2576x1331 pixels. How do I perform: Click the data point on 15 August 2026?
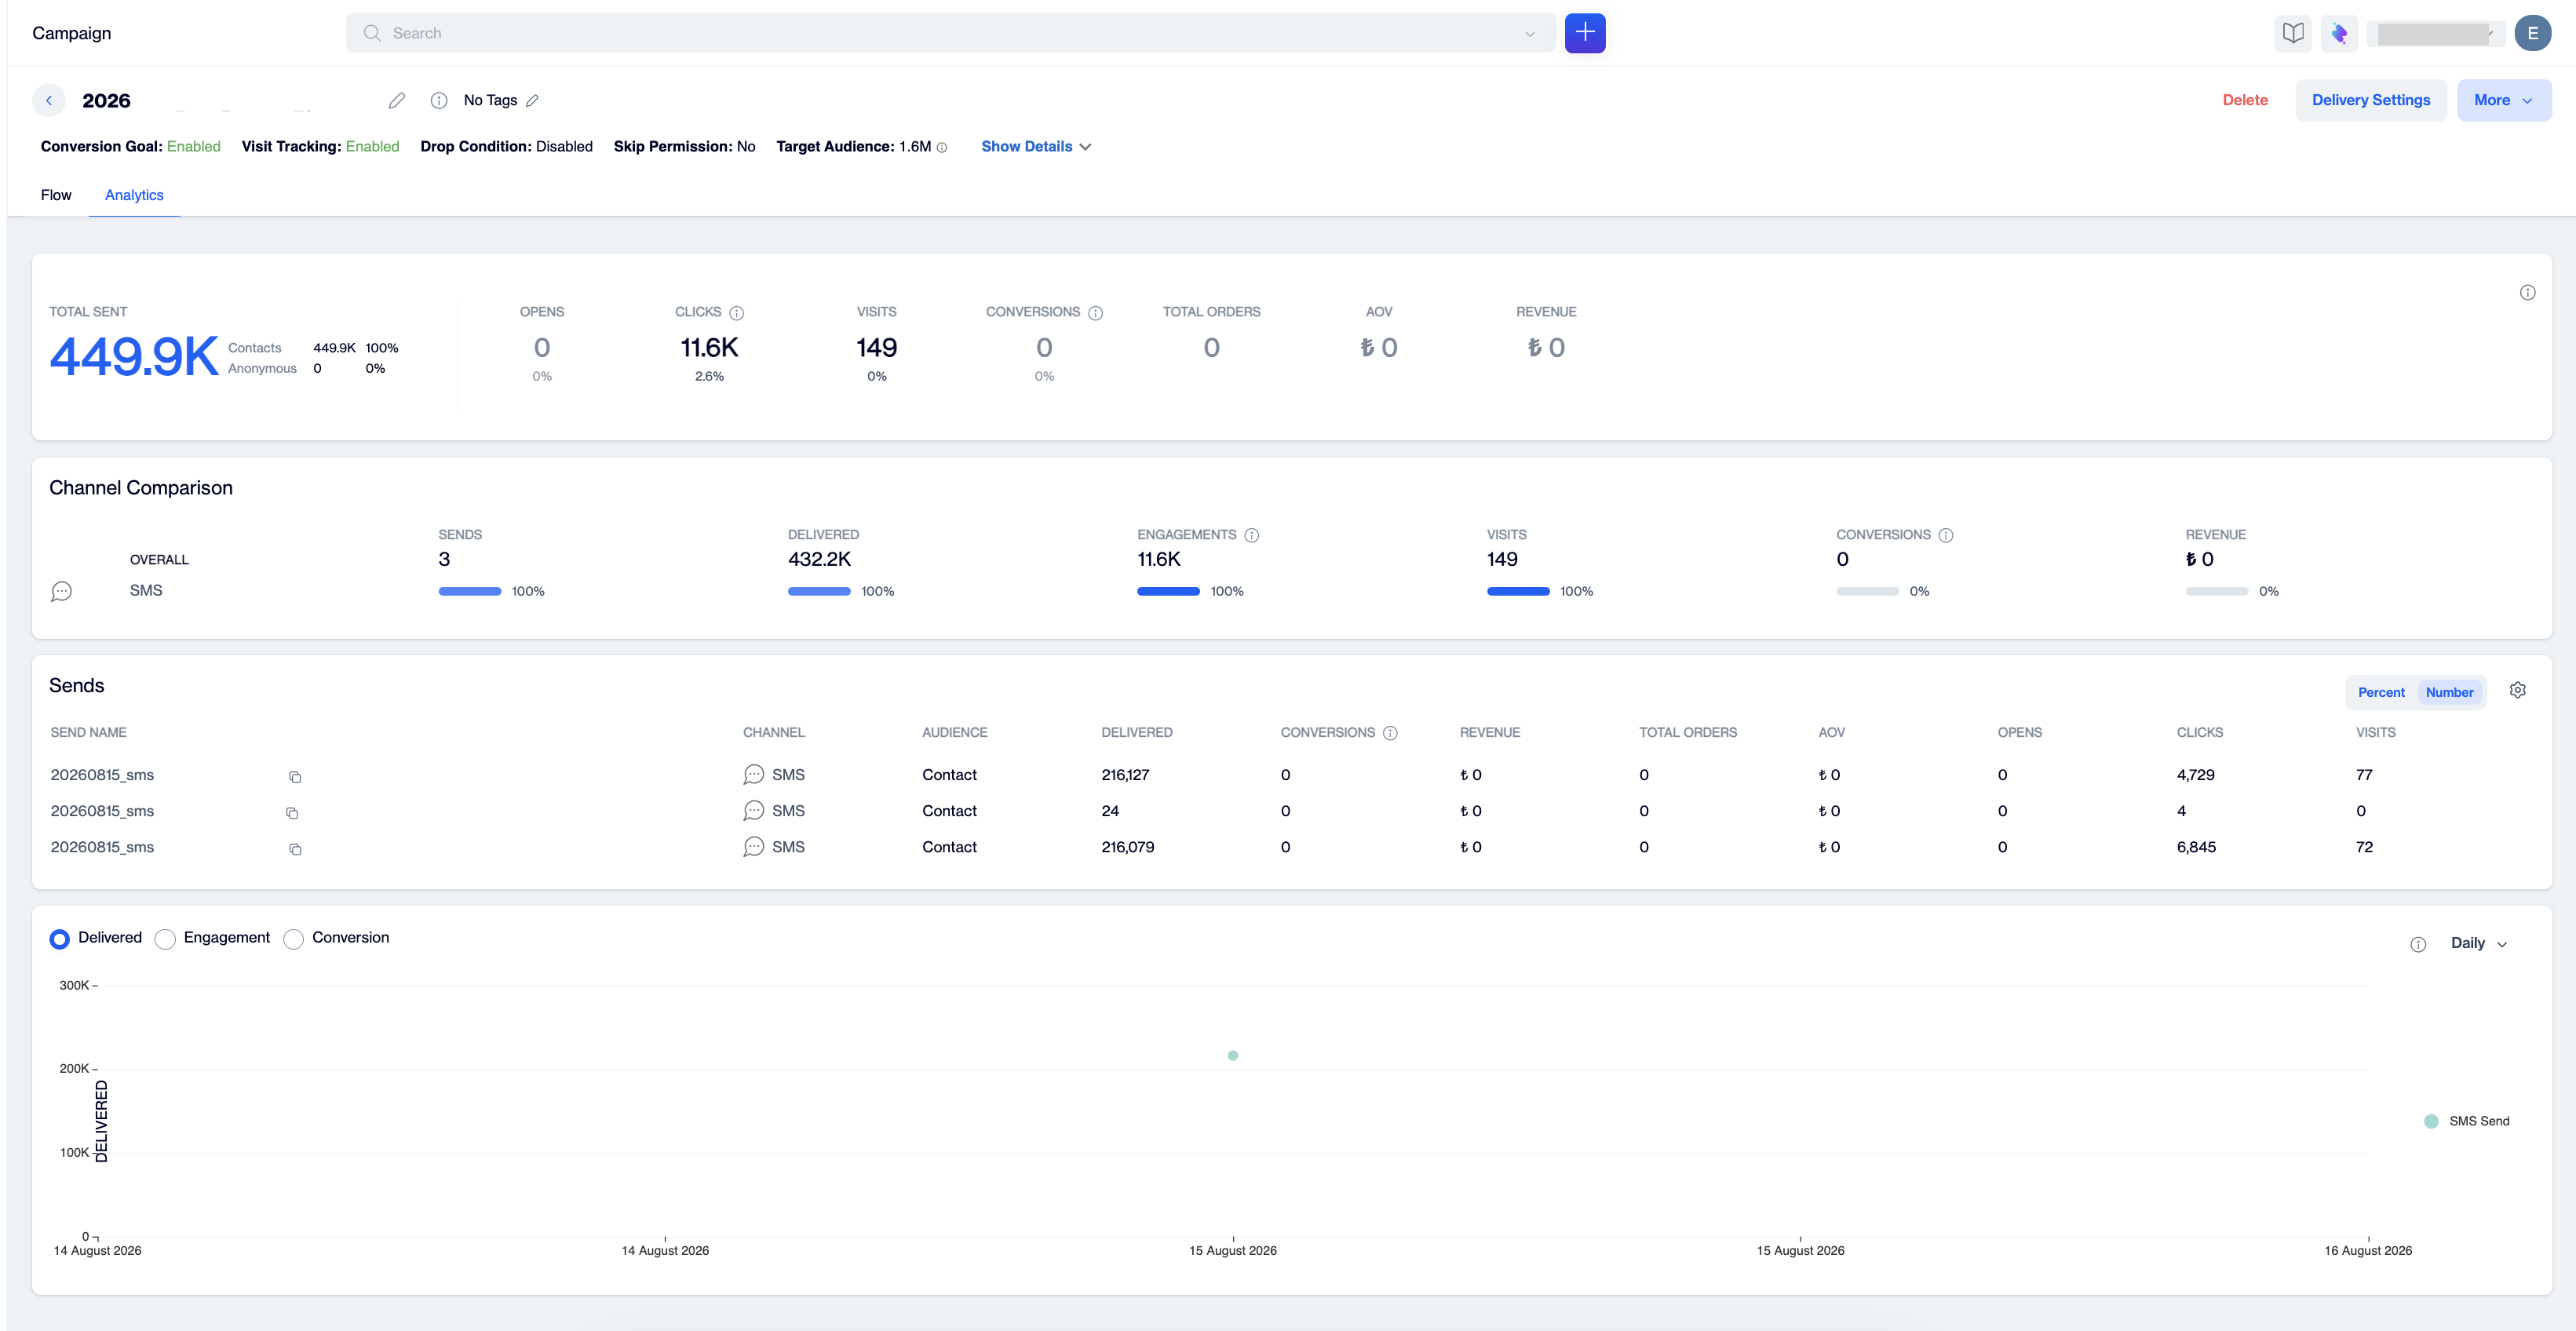(1233, 1055)
